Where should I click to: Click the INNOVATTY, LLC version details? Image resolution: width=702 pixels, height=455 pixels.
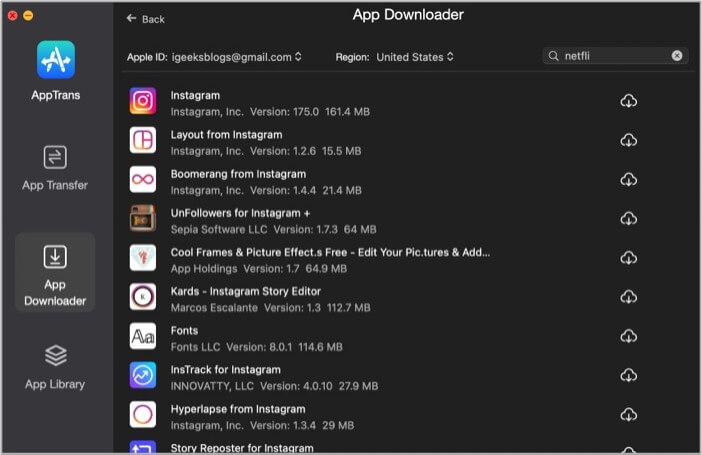[274, 386]
